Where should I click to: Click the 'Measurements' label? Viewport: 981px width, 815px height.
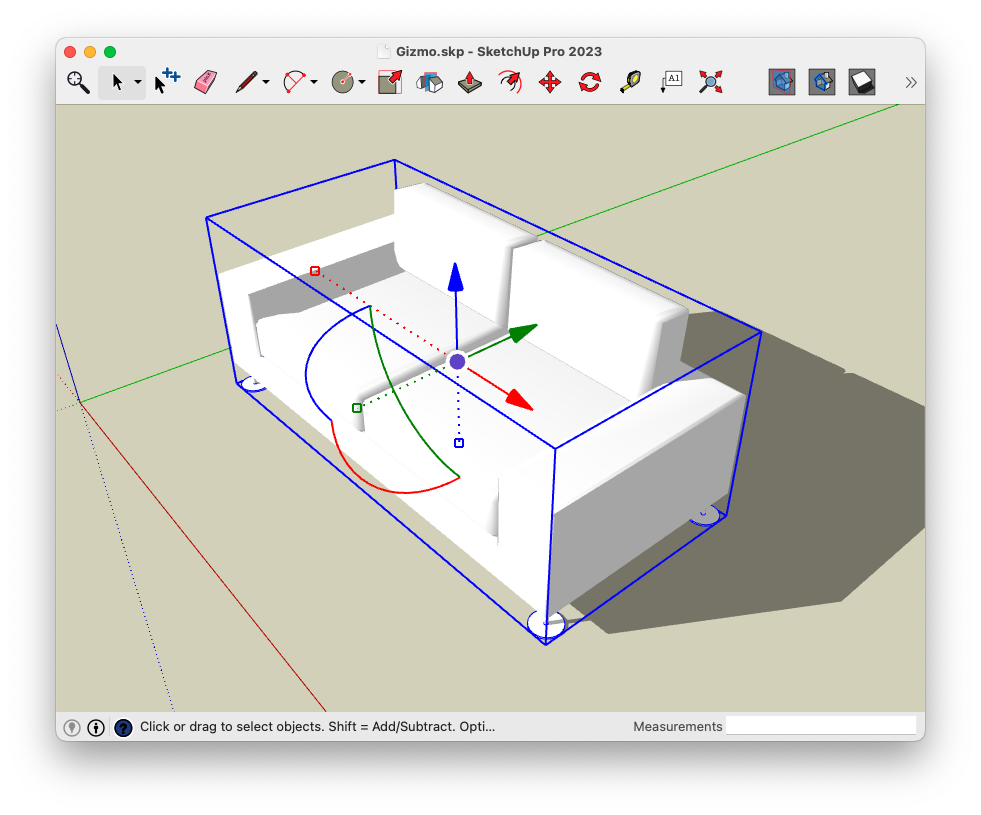pyautogui.click(x=678, y=726)
